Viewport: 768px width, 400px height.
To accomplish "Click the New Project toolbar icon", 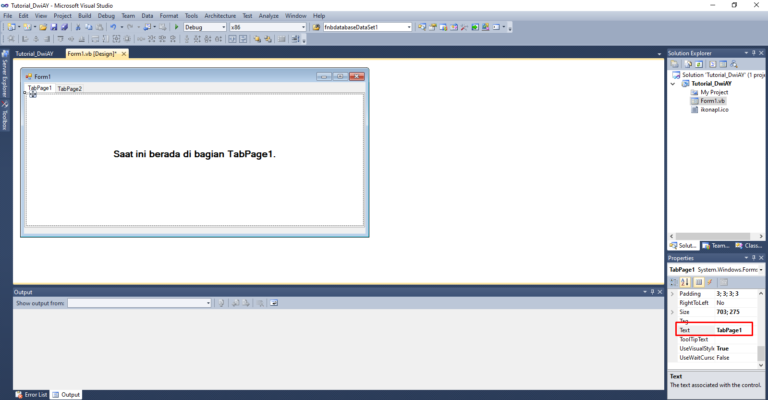I will [11, 27].
